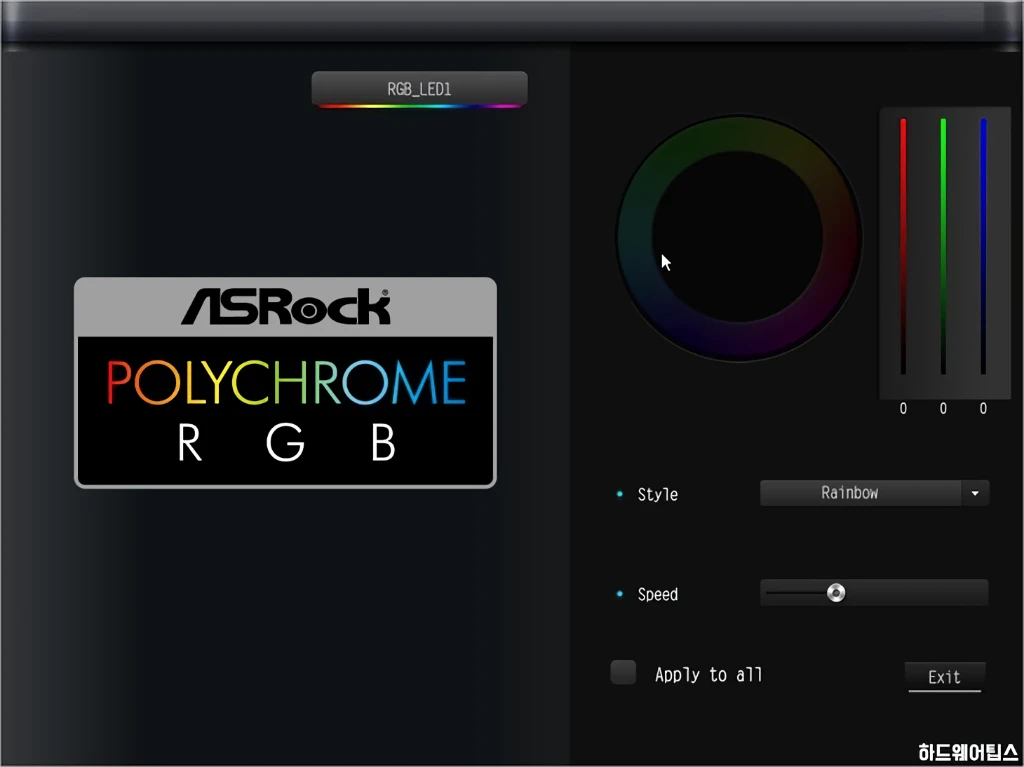
Task: Select the RGB_LED1 tab
Action: tap(419, 89)
